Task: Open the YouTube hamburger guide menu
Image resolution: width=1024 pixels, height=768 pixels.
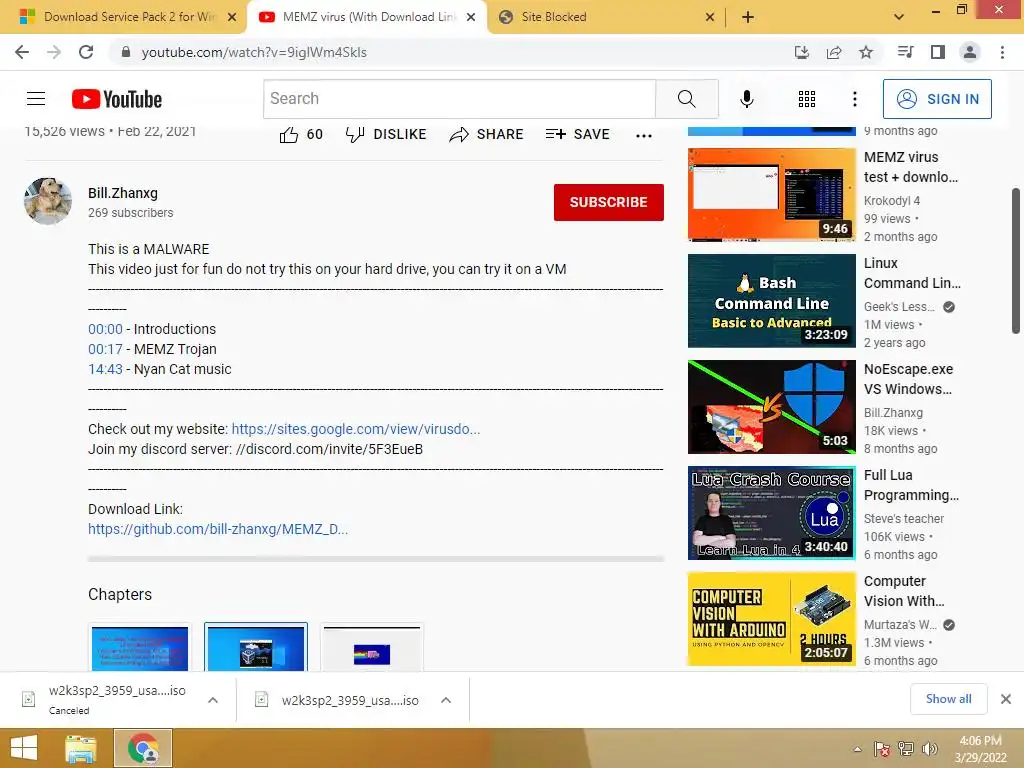Action: pos(36,99)
